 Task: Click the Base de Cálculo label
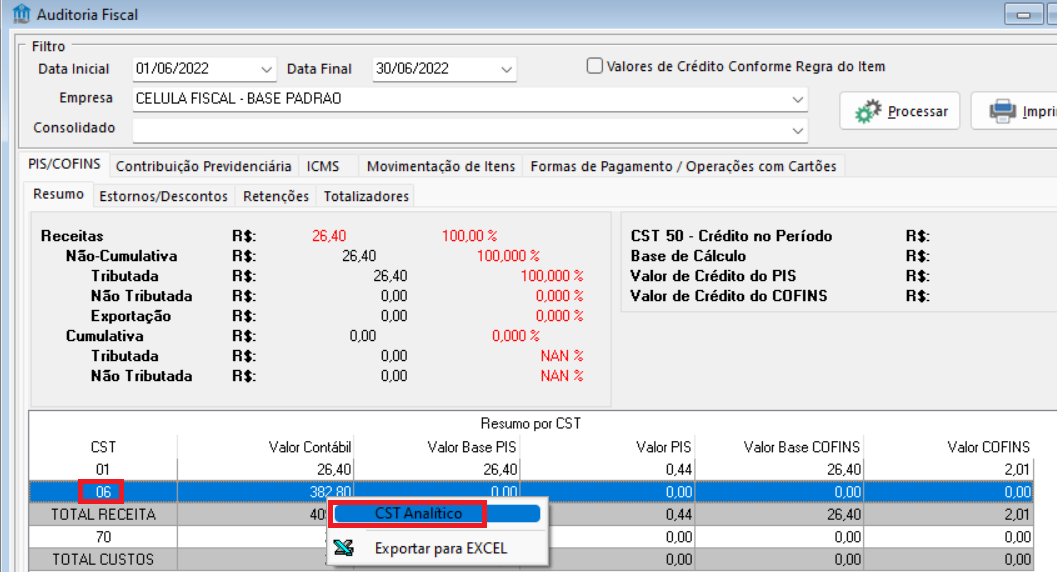pyautogui.click(x=688, y=256)
